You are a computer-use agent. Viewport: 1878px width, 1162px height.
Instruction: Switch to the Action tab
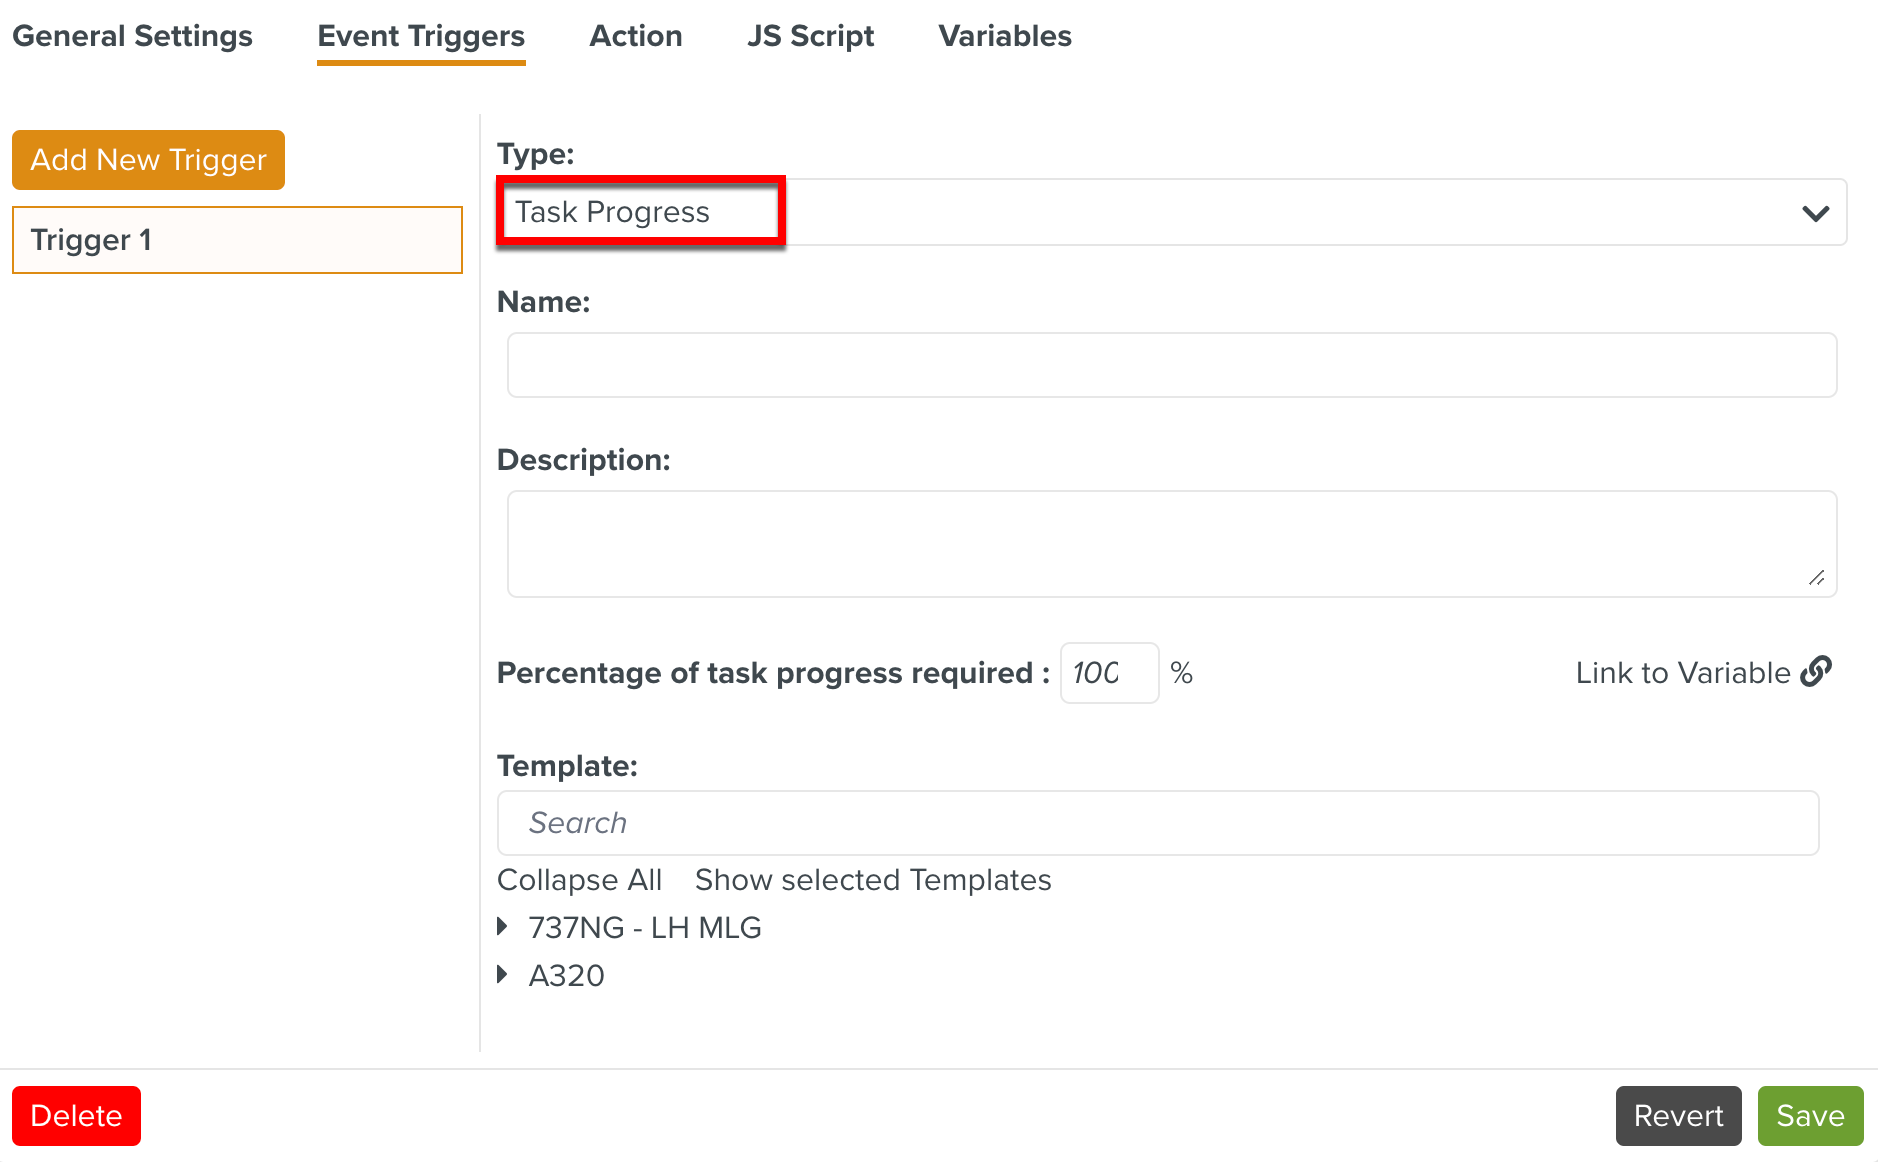point(636,36)
